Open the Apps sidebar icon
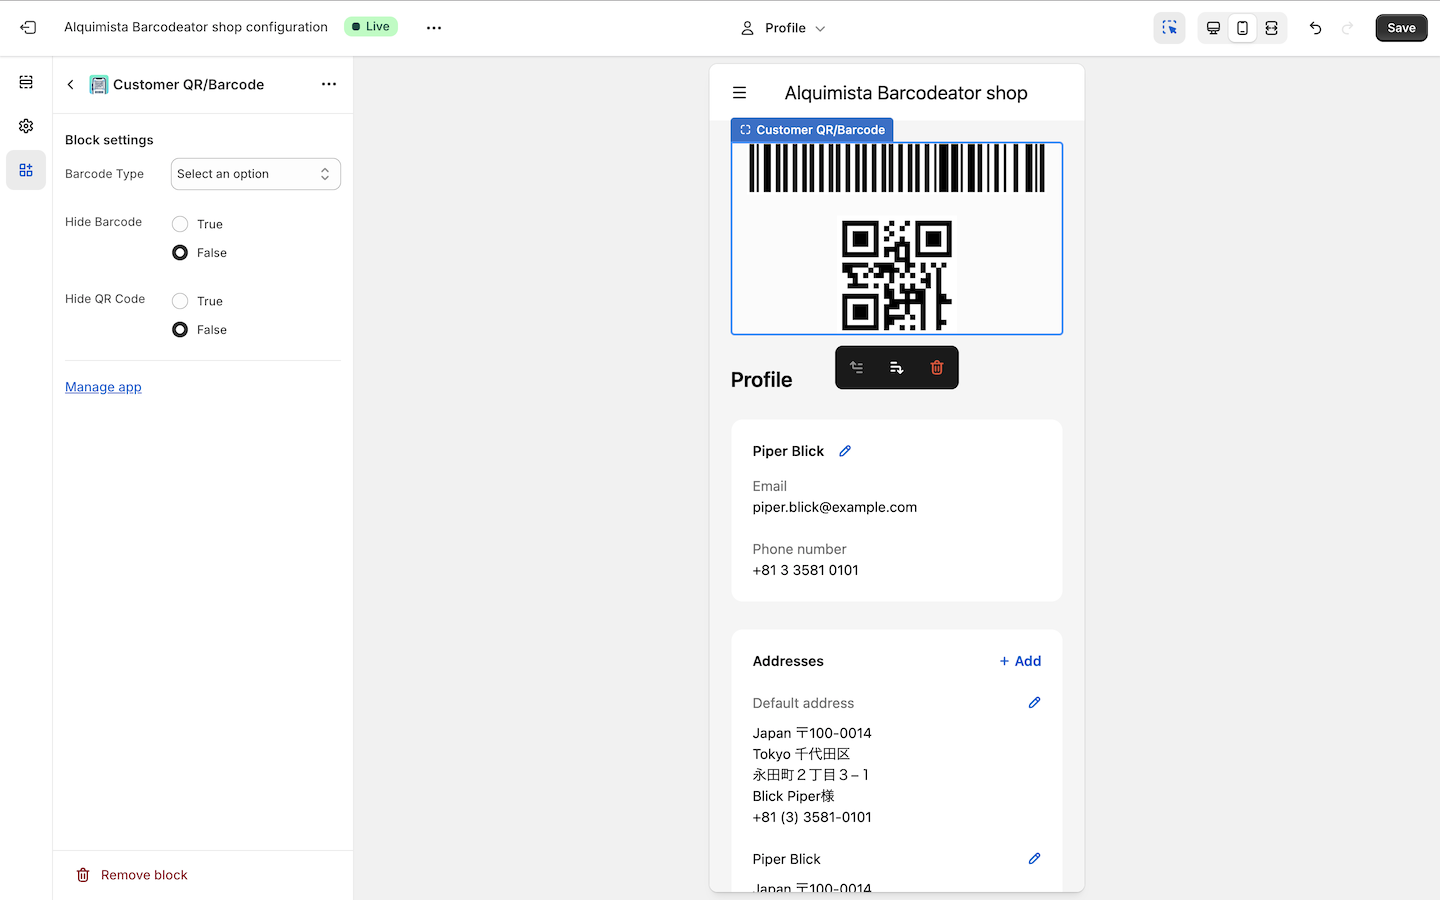 coord(26,170)
